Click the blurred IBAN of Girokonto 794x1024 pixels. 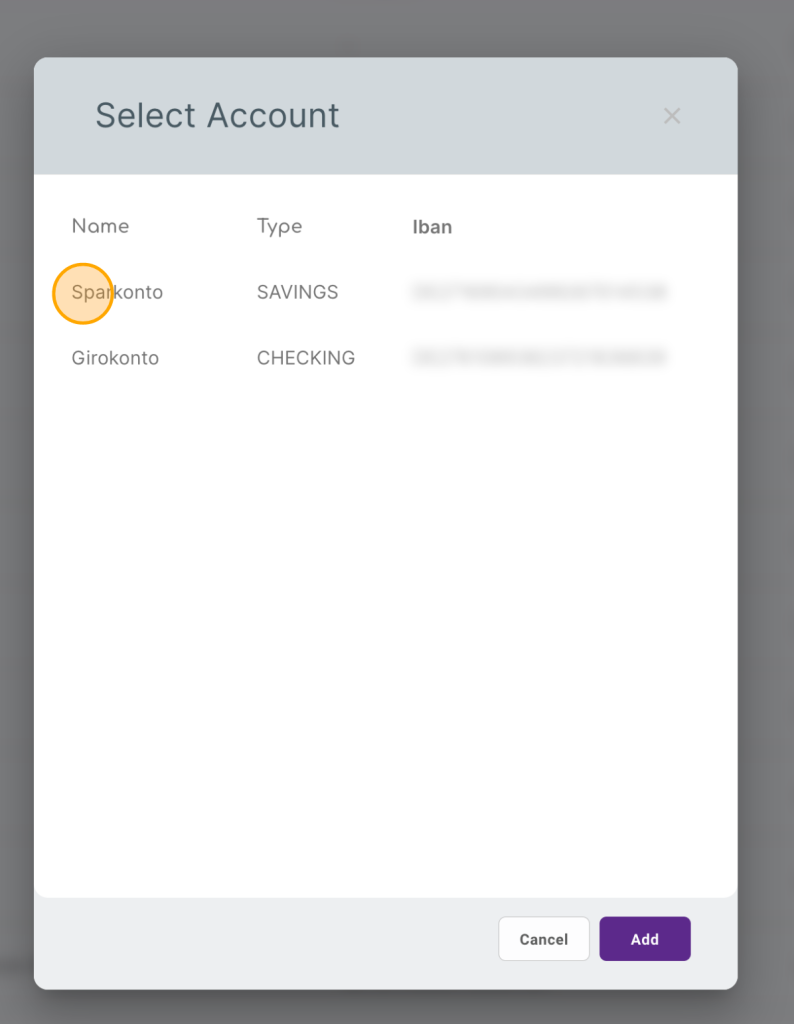pos(539,357)
